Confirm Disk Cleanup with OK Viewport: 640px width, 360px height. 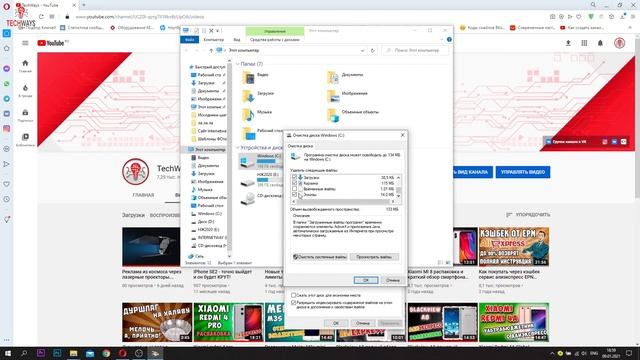tap(366, 280)
